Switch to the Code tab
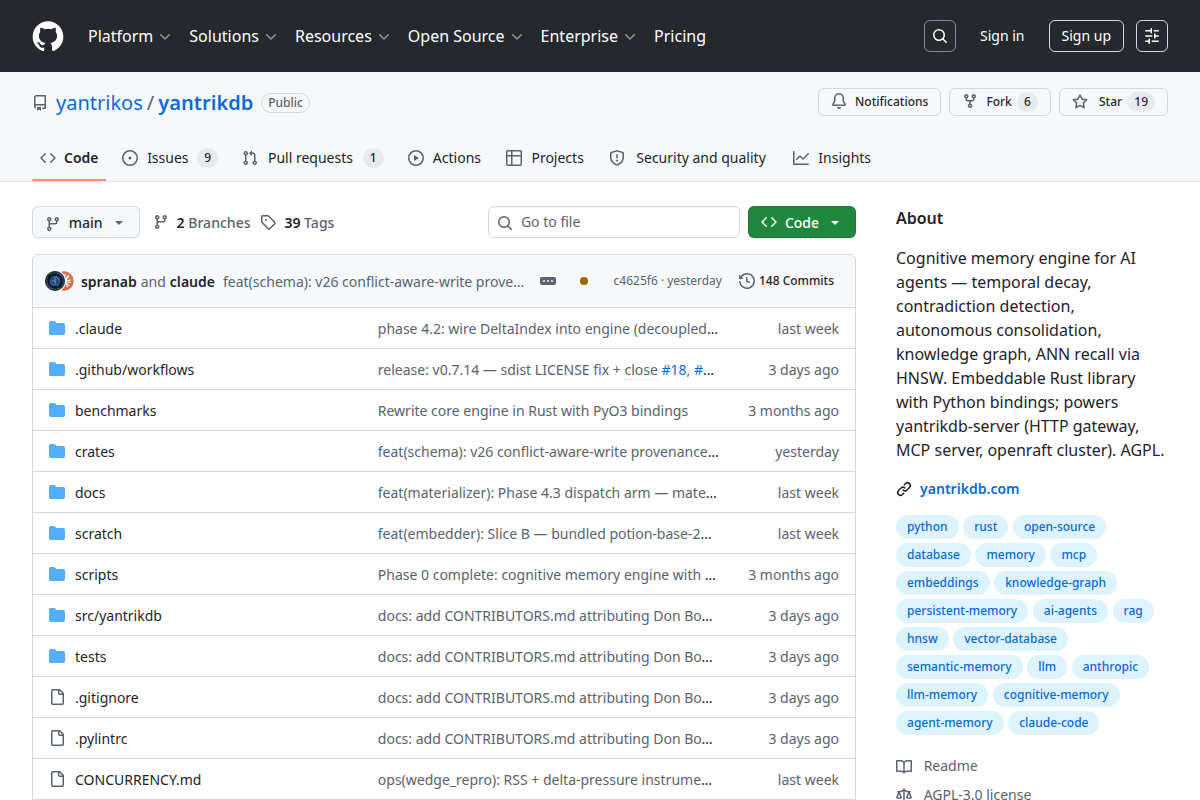 (x=69, y=158)
